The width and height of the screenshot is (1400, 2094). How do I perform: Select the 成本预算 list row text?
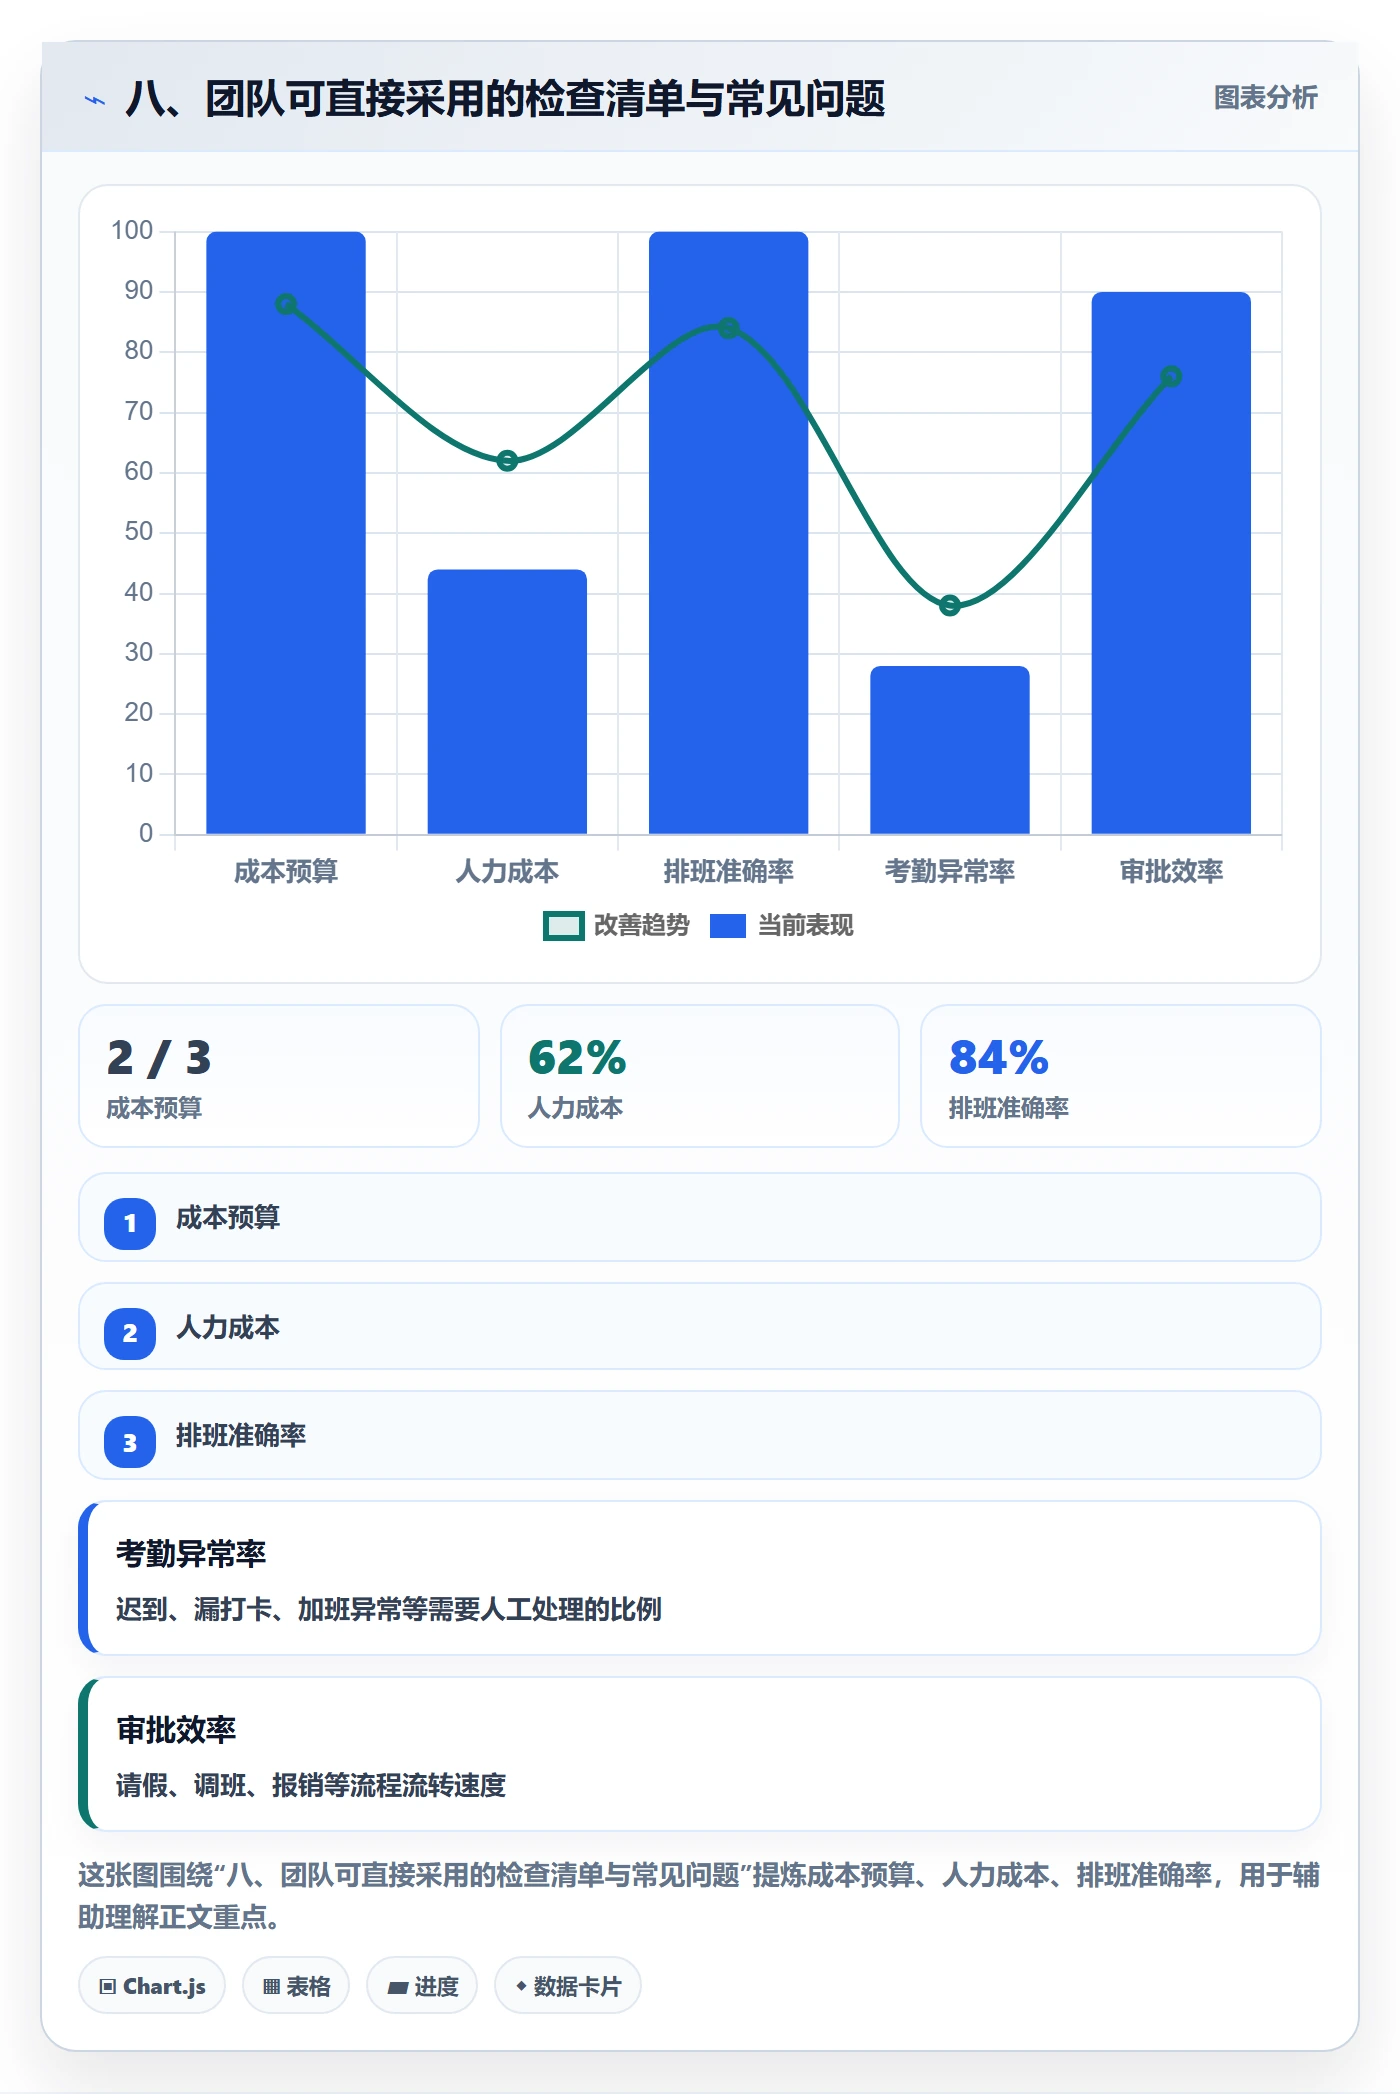(x=228, y=1218)
